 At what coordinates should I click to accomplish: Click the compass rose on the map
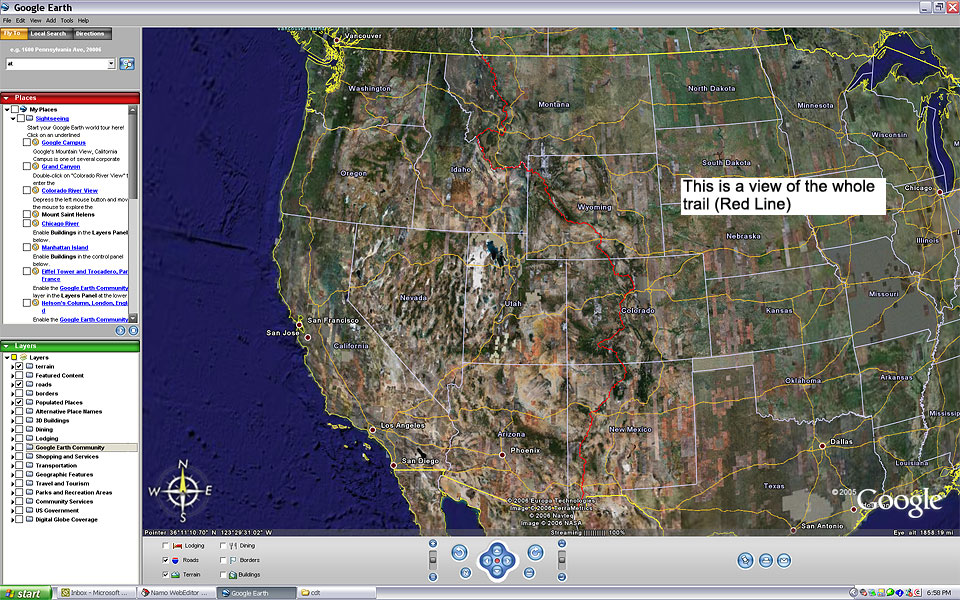(x=182, y=490)
